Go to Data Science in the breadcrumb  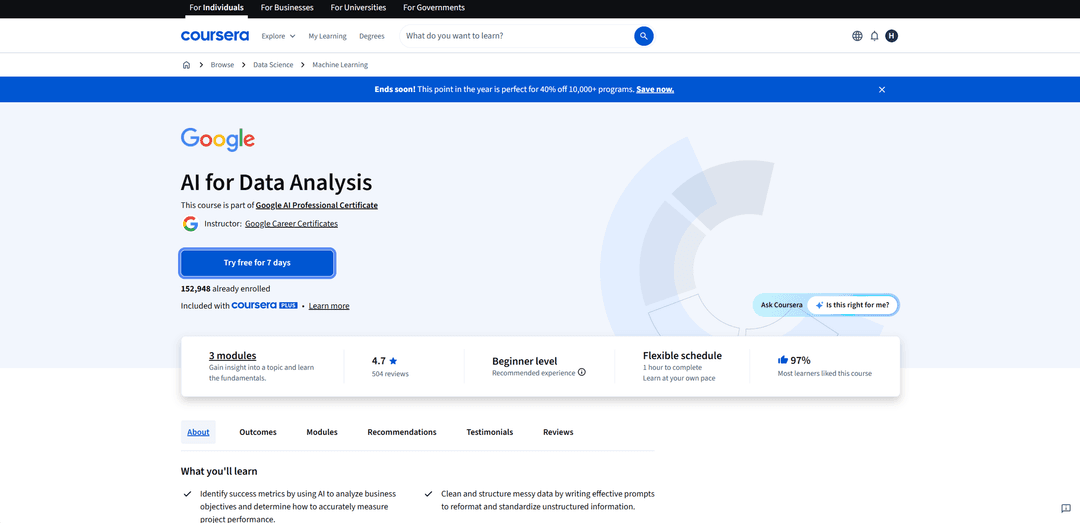tap(273, 65)
